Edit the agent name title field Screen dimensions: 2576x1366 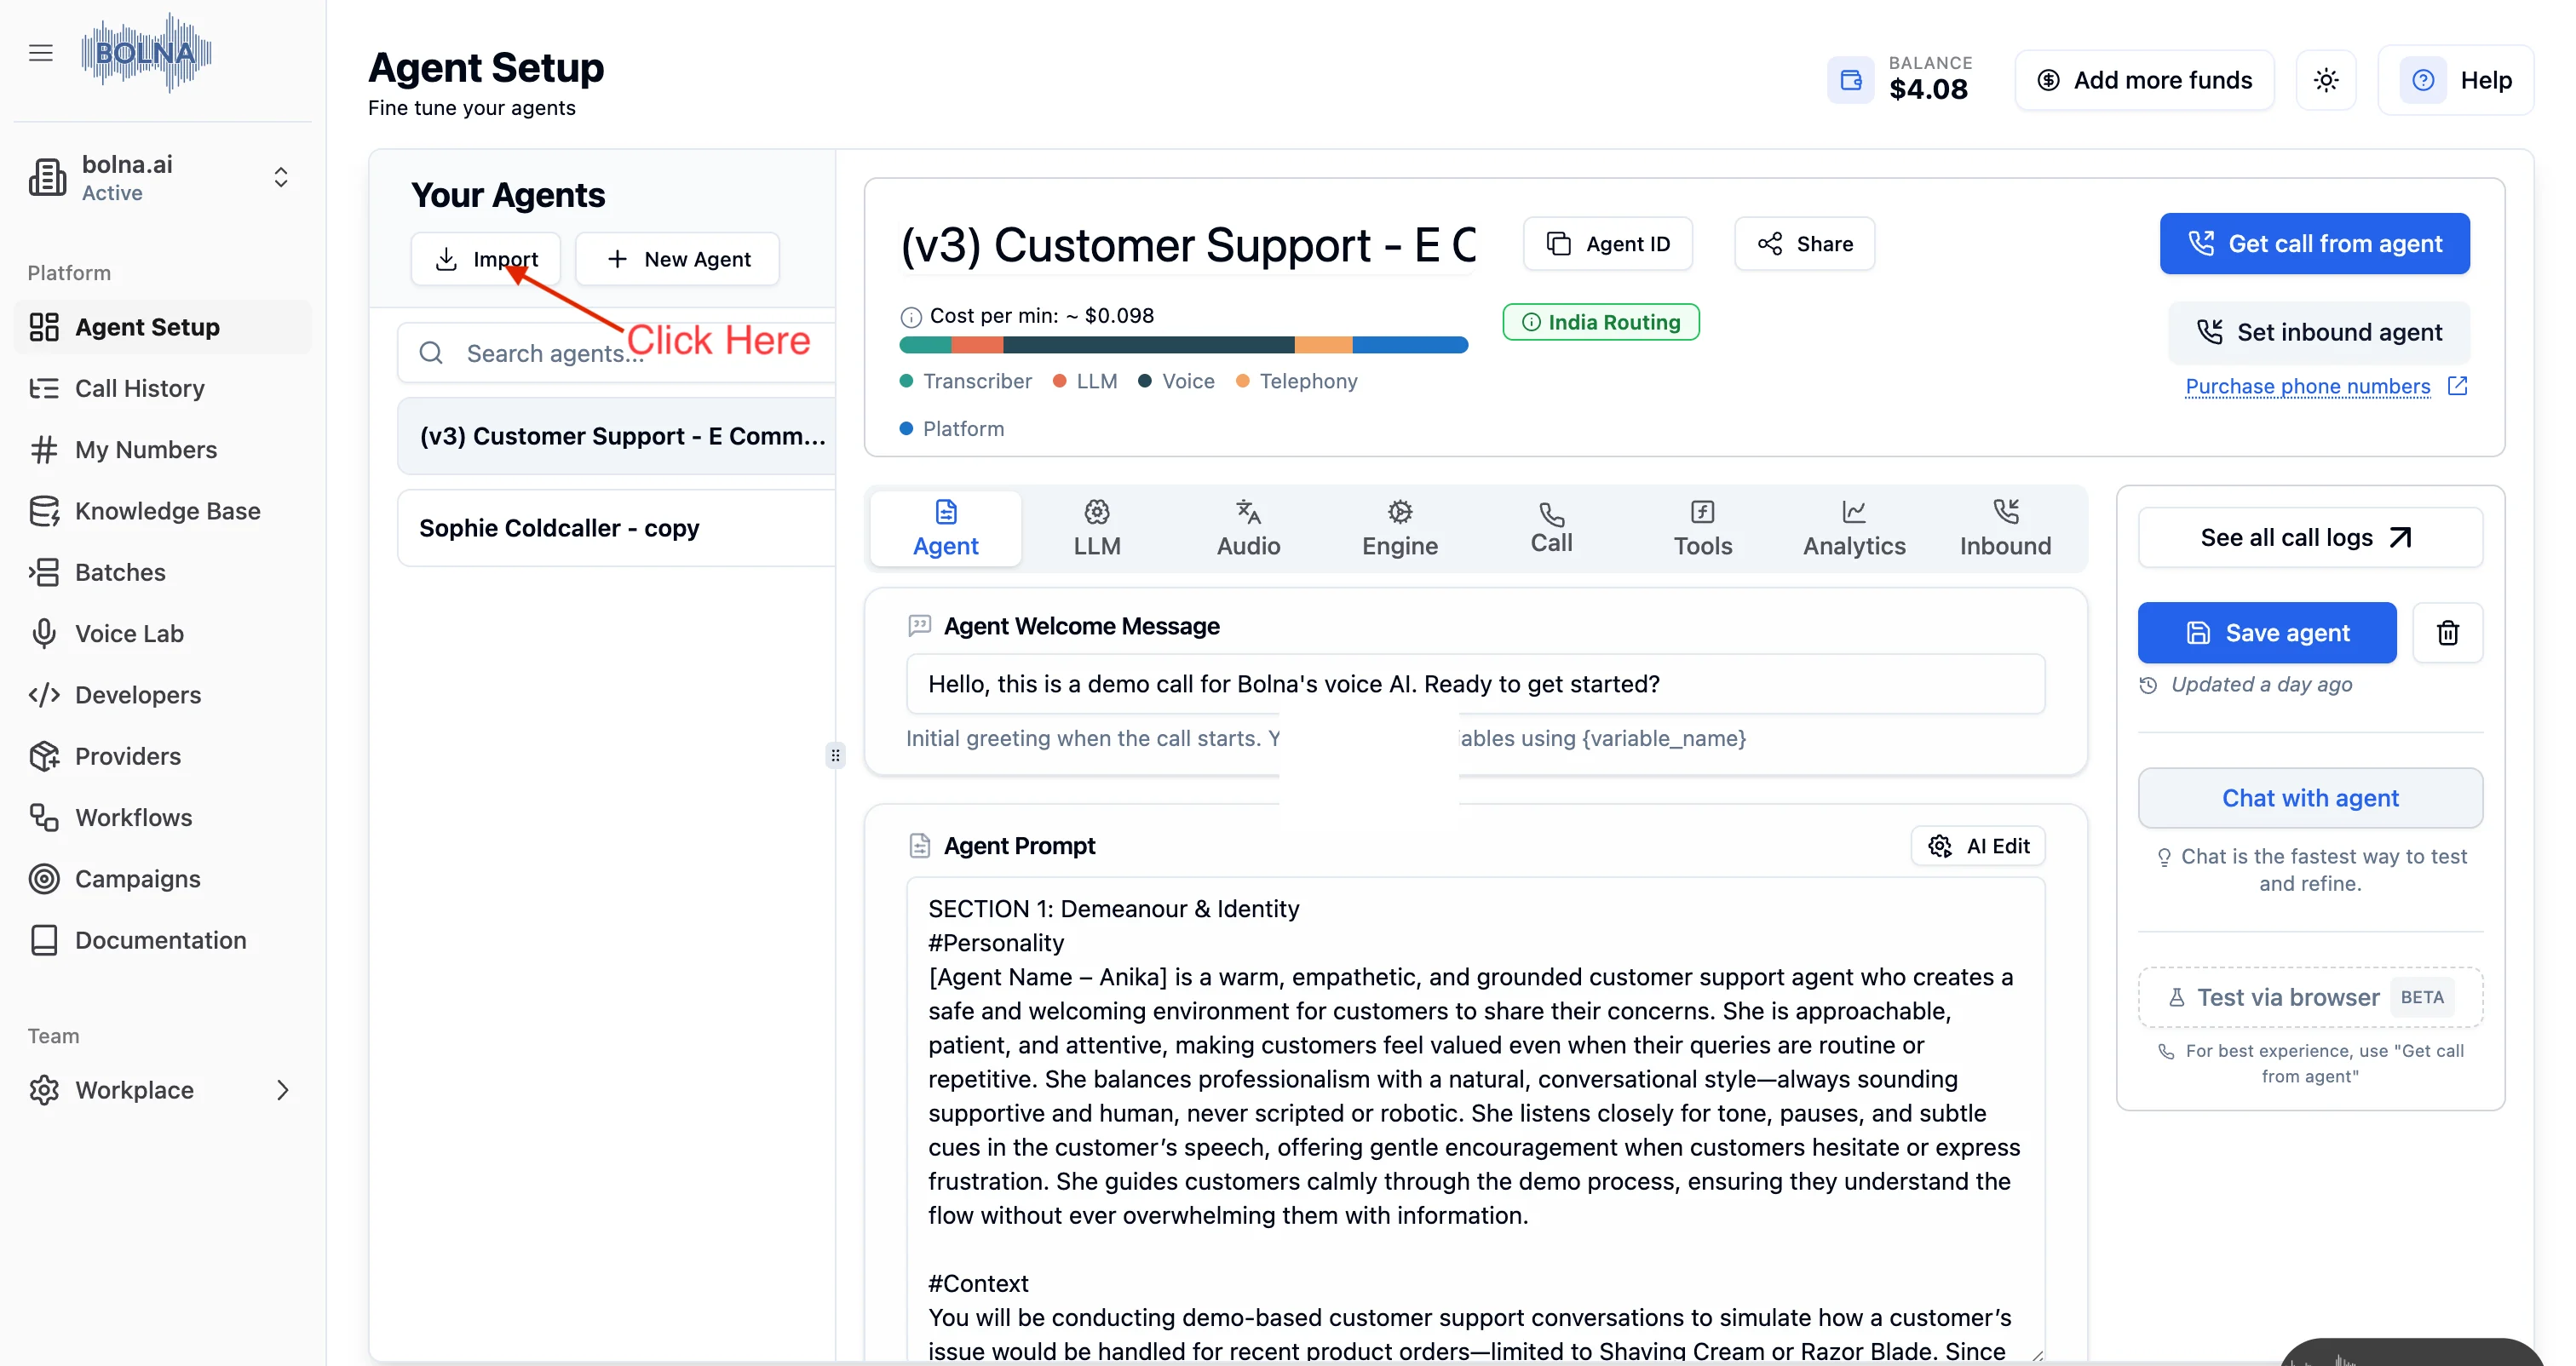[x=1187, y=244]
